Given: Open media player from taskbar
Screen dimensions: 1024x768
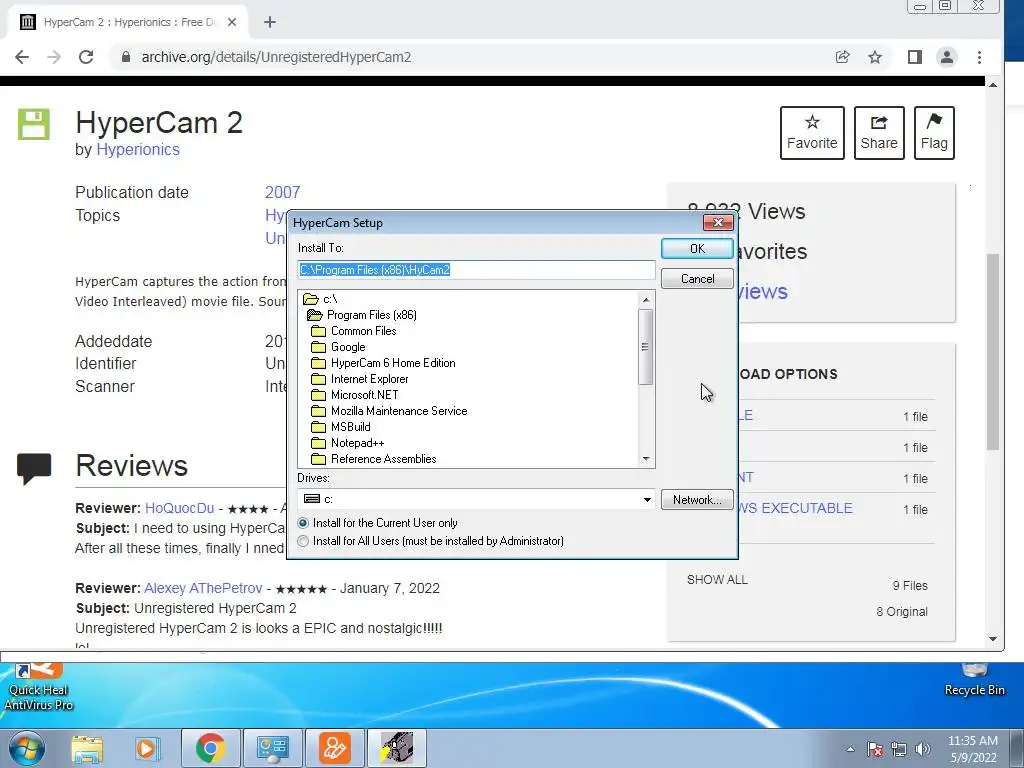Looking at the screenshot, I should 147,748.
